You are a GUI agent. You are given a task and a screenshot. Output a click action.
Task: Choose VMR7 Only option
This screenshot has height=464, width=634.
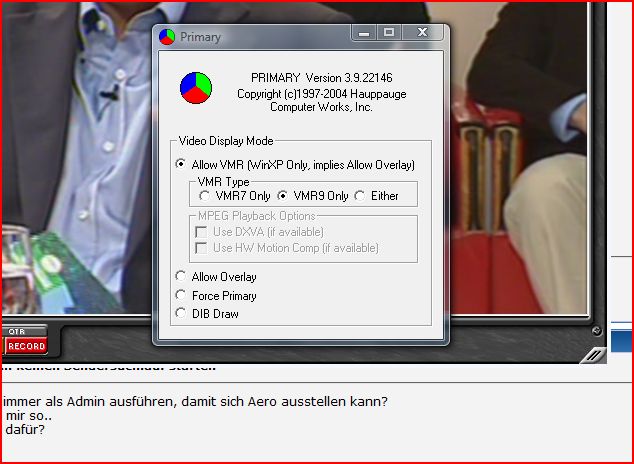click(x=204, y=196)
